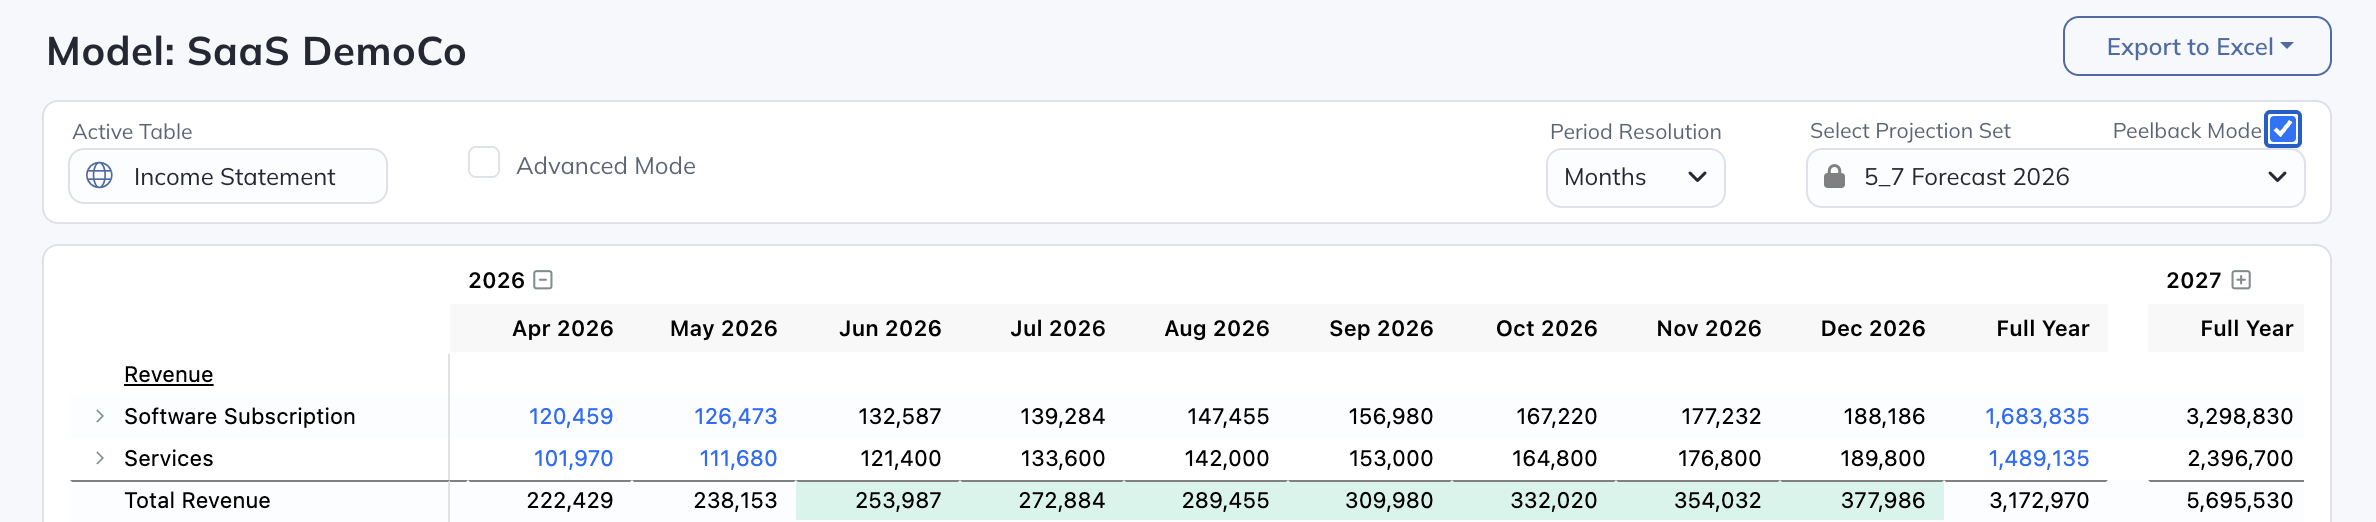Click the Jun 2026 column header

click(890, 328)
